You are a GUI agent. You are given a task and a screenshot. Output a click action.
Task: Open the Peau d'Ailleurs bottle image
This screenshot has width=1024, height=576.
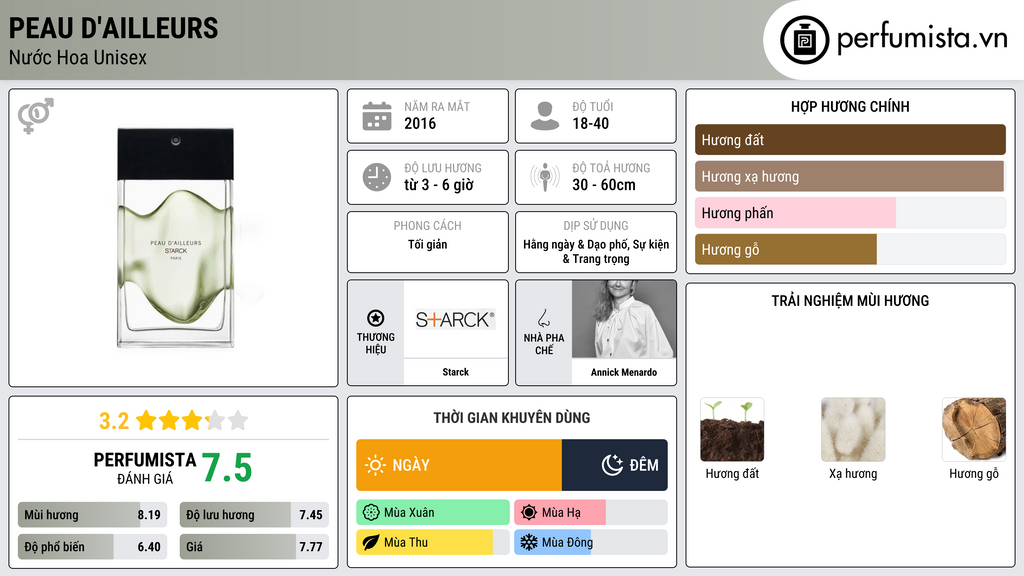click(x=175, y=238)
